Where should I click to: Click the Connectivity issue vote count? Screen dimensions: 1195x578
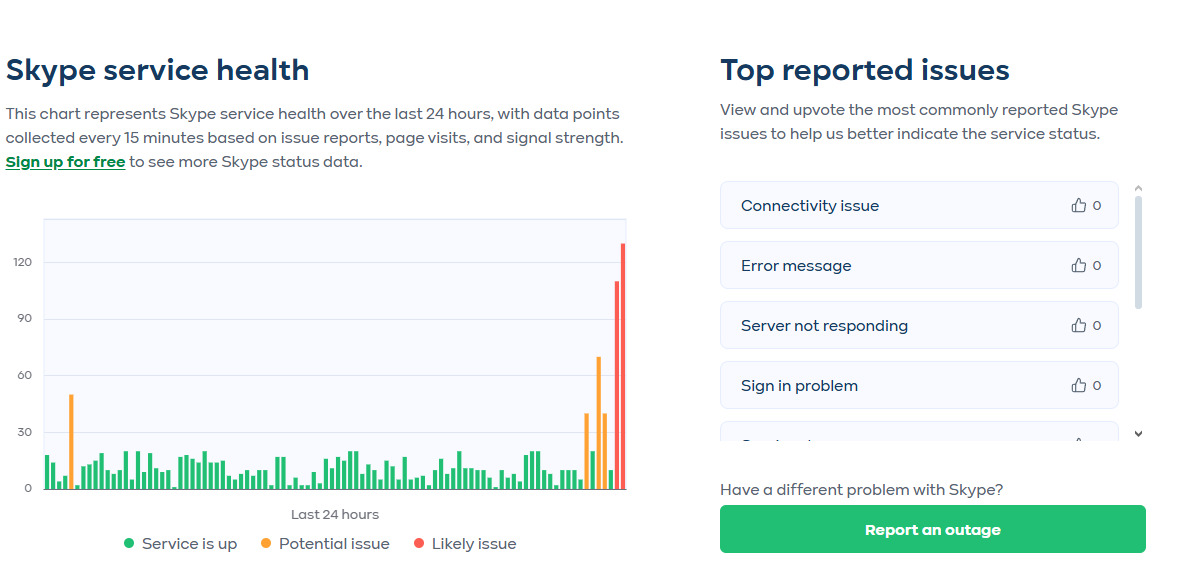(x=1097, y=205)
